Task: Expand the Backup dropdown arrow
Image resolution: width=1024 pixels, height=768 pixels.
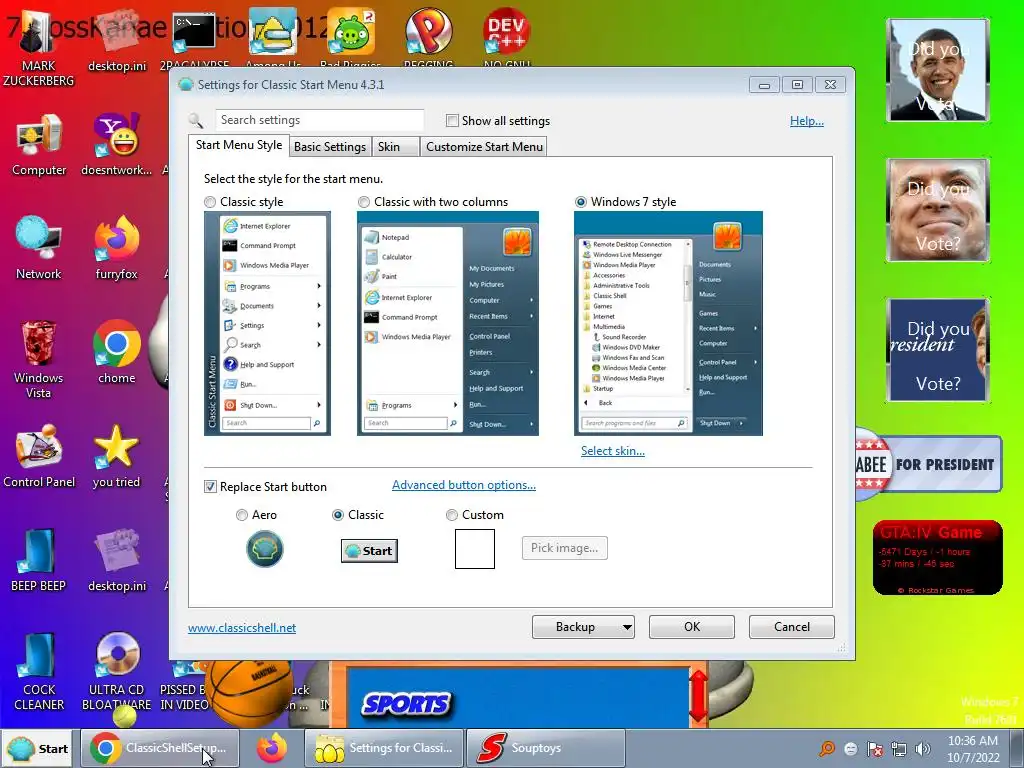Action: [627, 627]
